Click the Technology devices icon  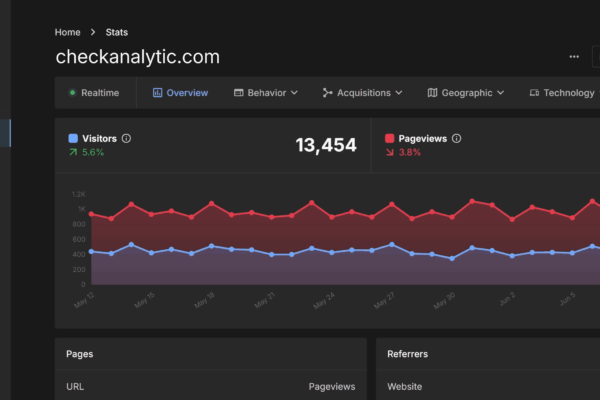click(534, 93)
